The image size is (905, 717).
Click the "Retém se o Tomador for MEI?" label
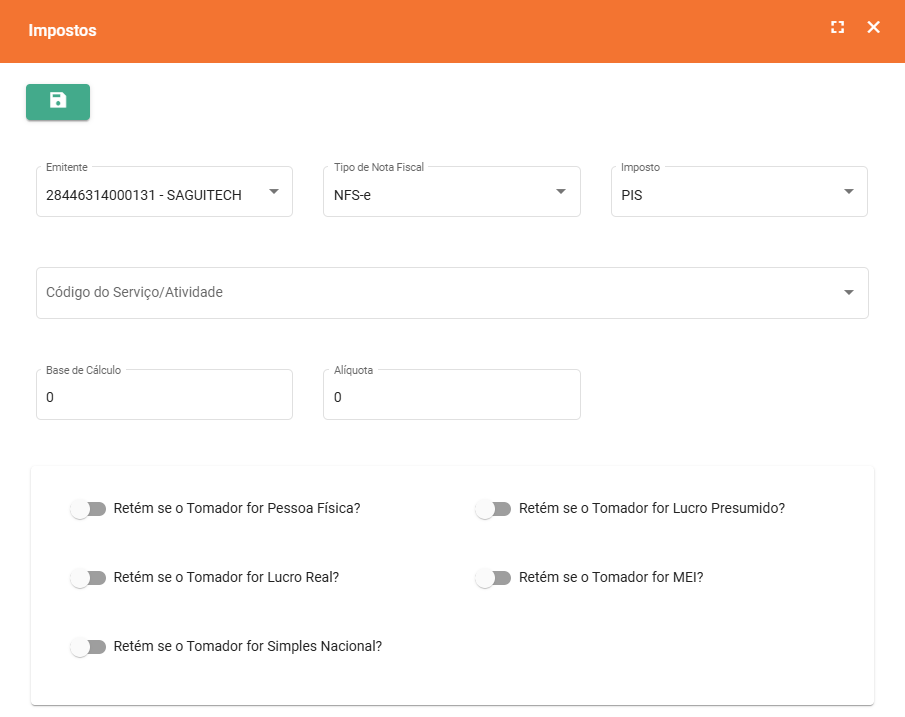611,577
